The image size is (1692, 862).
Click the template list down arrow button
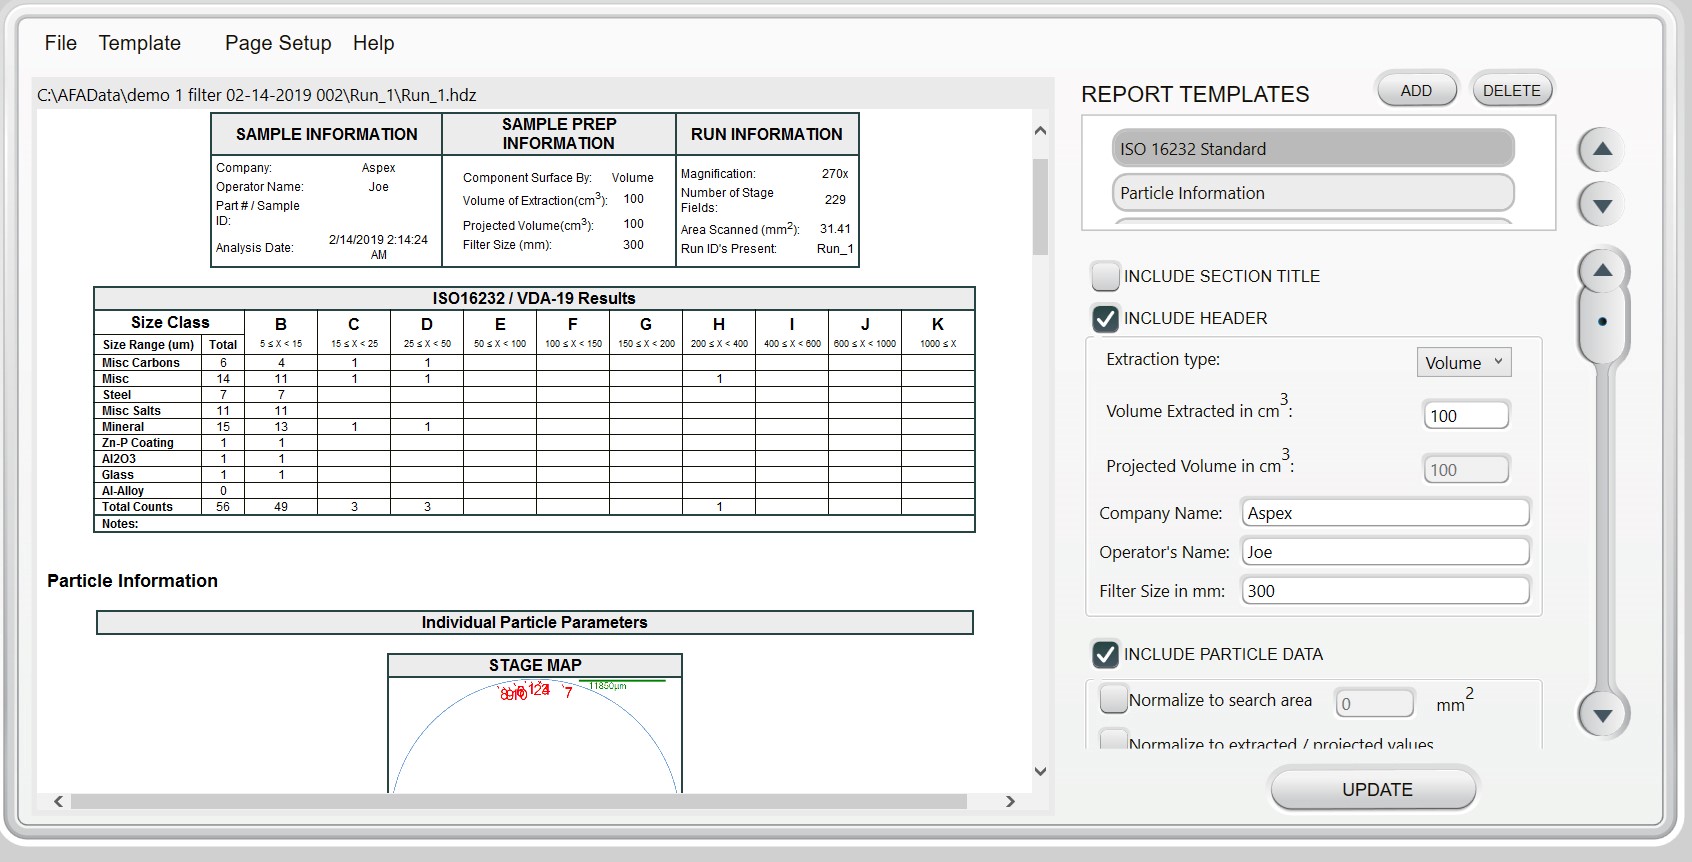1602,206
